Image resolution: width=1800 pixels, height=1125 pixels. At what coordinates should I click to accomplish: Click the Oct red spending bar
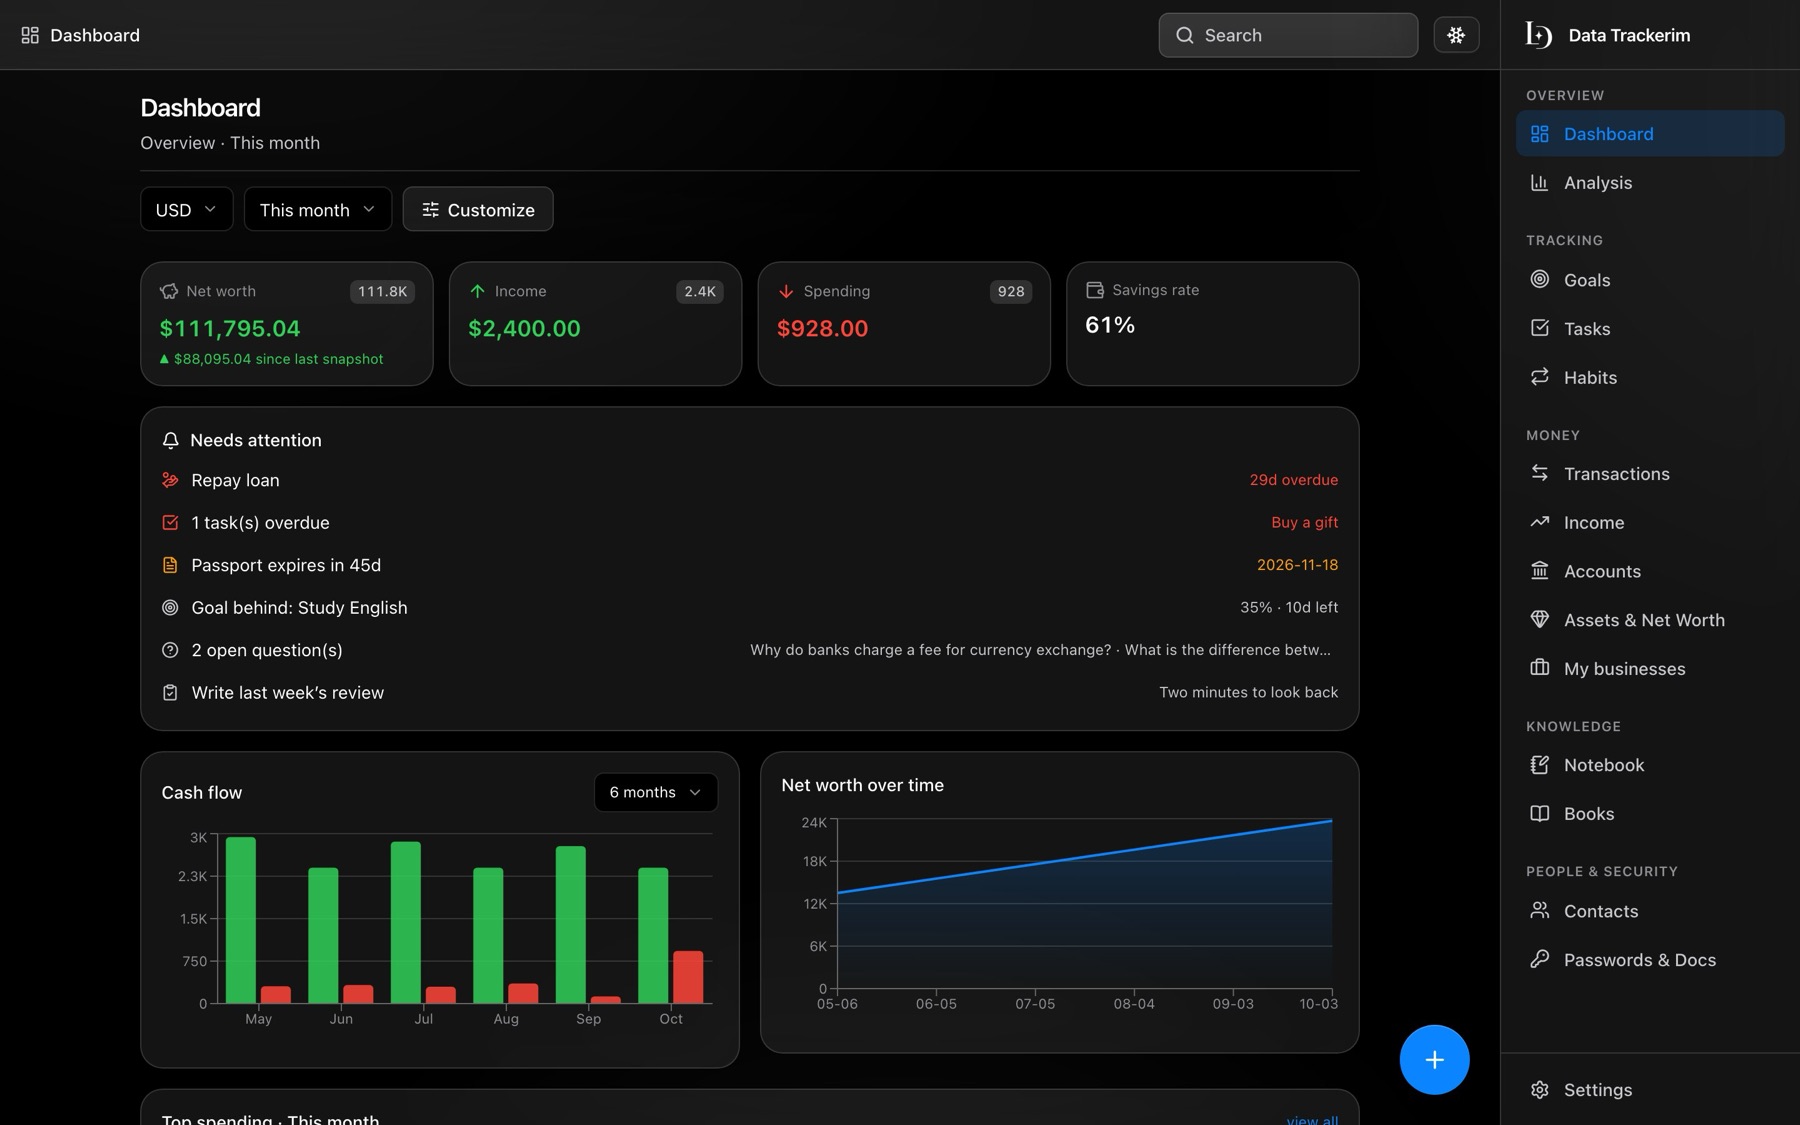[x=688, y=977]
